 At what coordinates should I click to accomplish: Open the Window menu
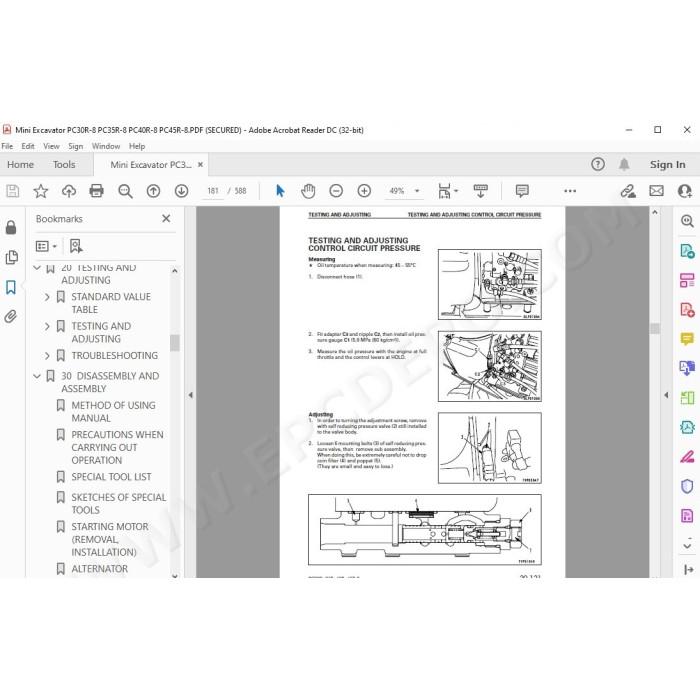106,146
